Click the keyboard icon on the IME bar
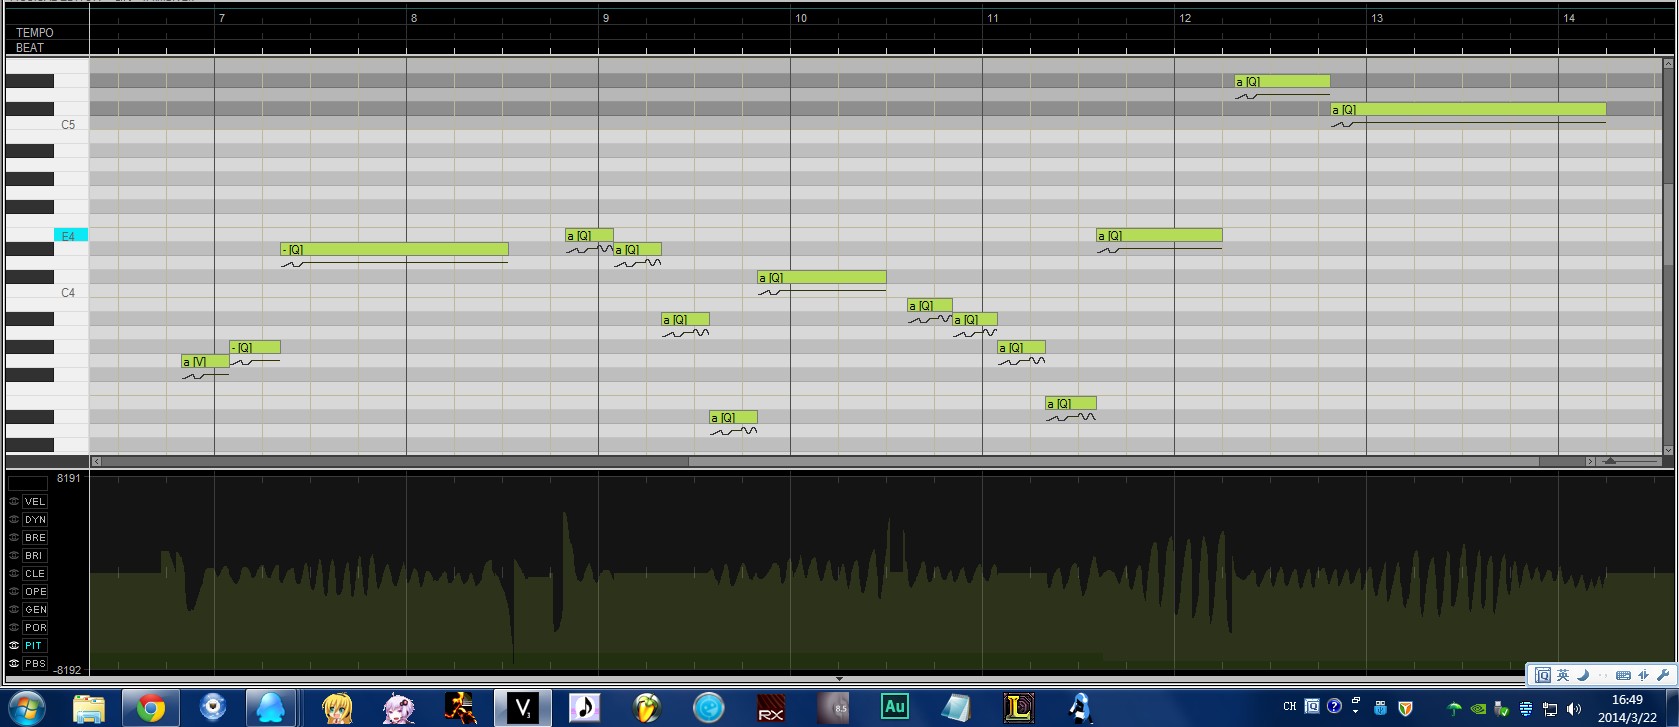 pyautogui.click(x=1623, y=675)
